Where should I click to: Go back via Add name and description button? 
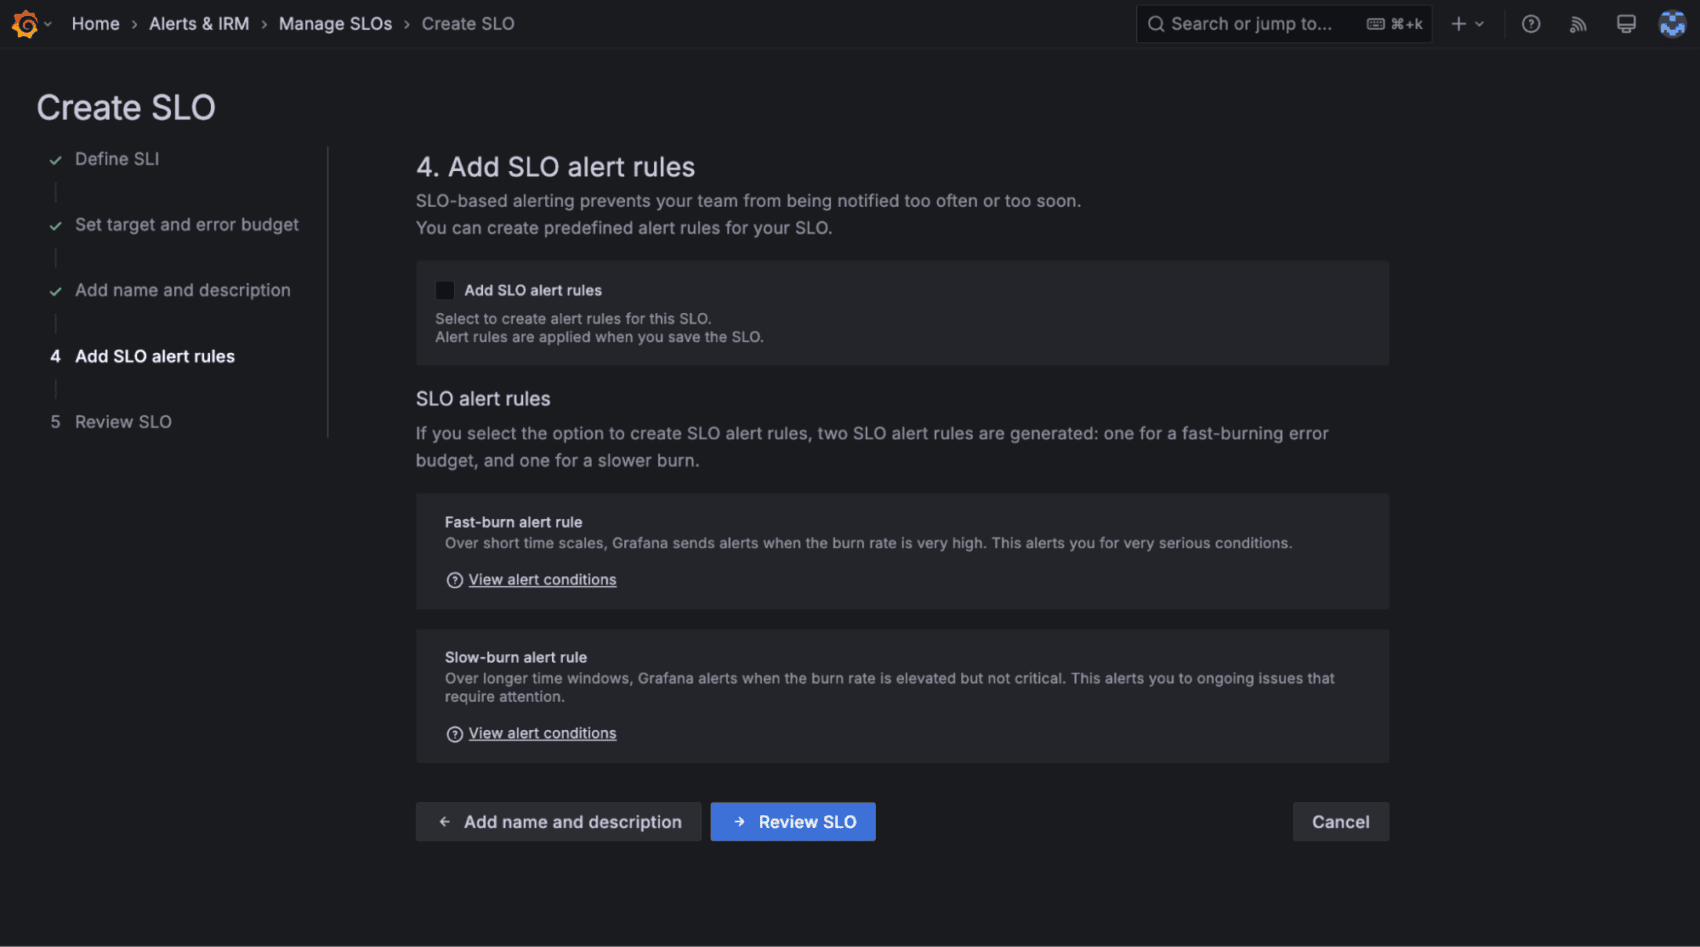click(x=558, y=822)
